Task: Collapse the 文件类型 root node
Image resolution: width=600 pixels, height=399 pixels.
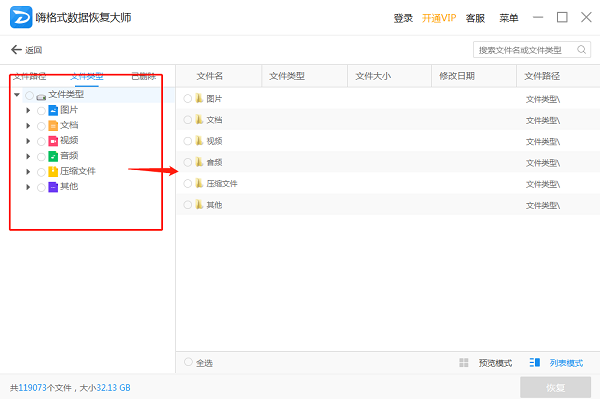Action: pos(16,94)
